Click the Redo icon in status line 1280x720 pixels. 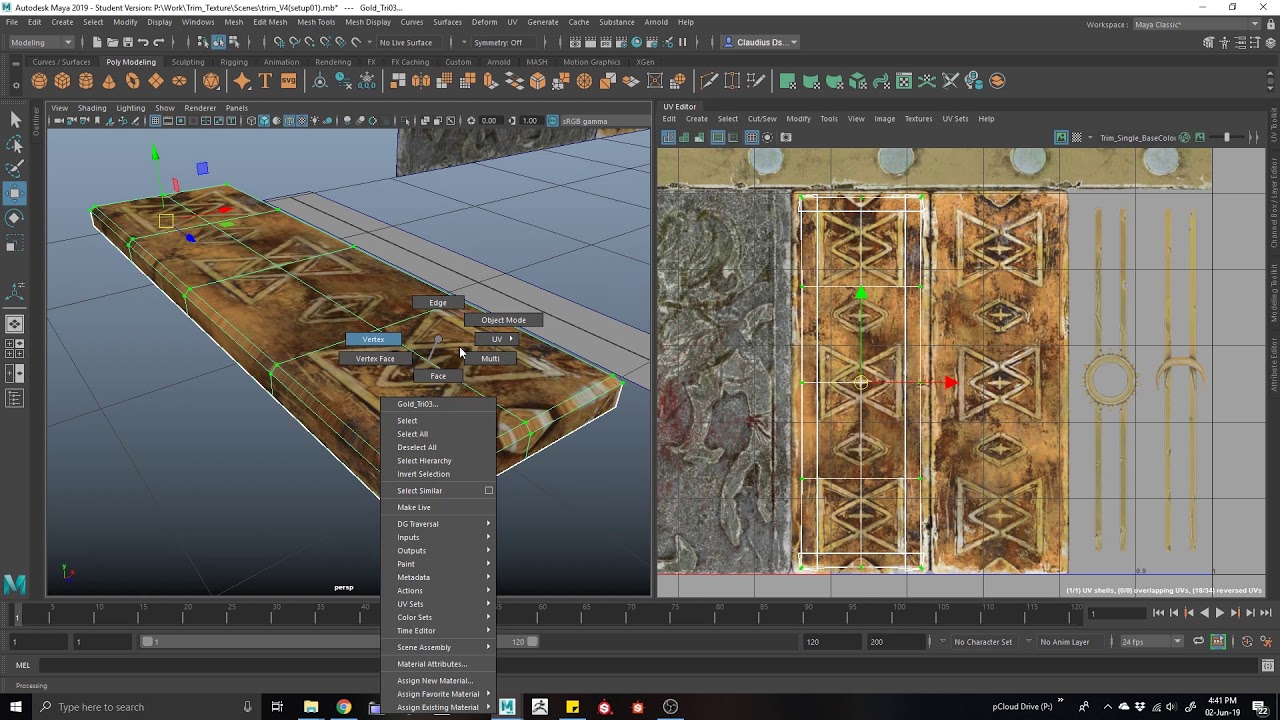click(x=159, y=42)
